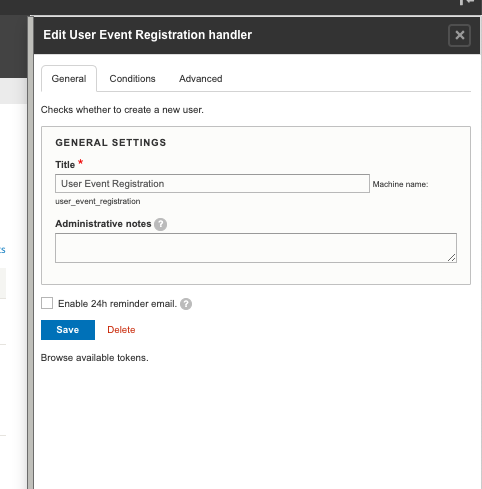Click inside the Administrative notes textarea
This screenshot has height=489, width=482.
coord(256,248)
